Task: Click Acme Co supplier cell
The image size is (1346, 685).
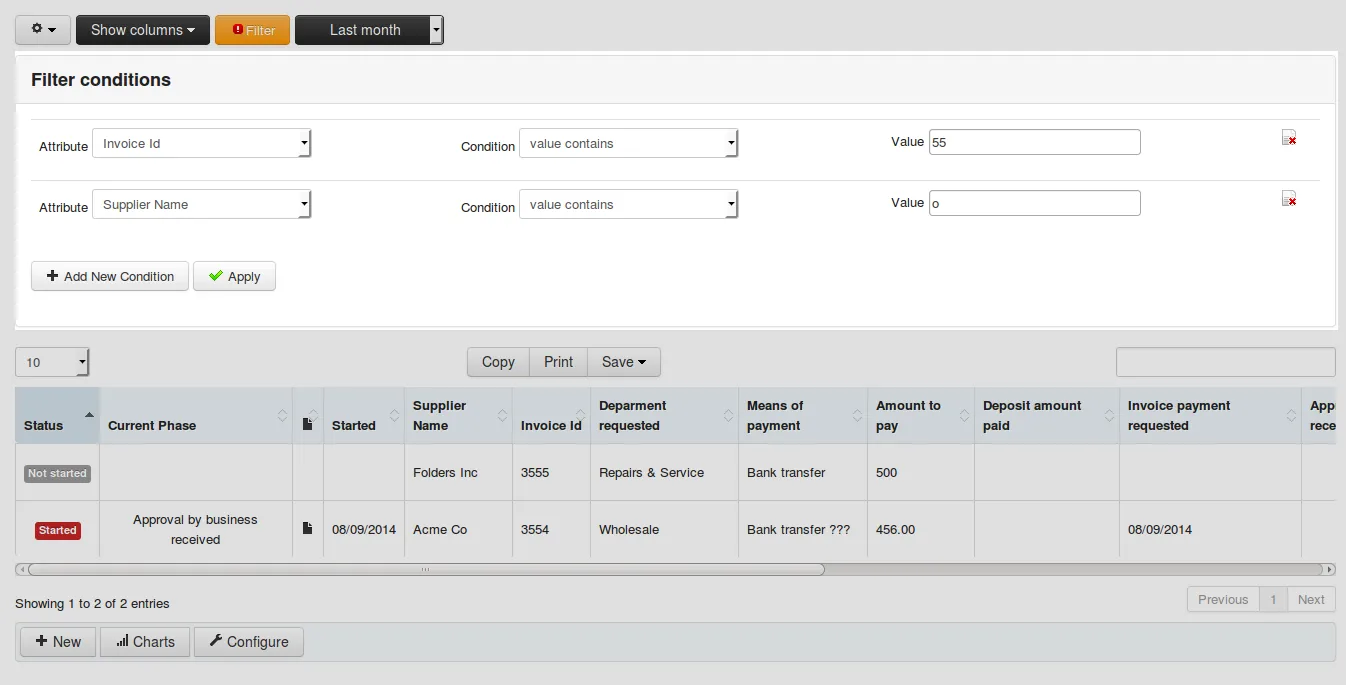Action: (x=459, y=530)
